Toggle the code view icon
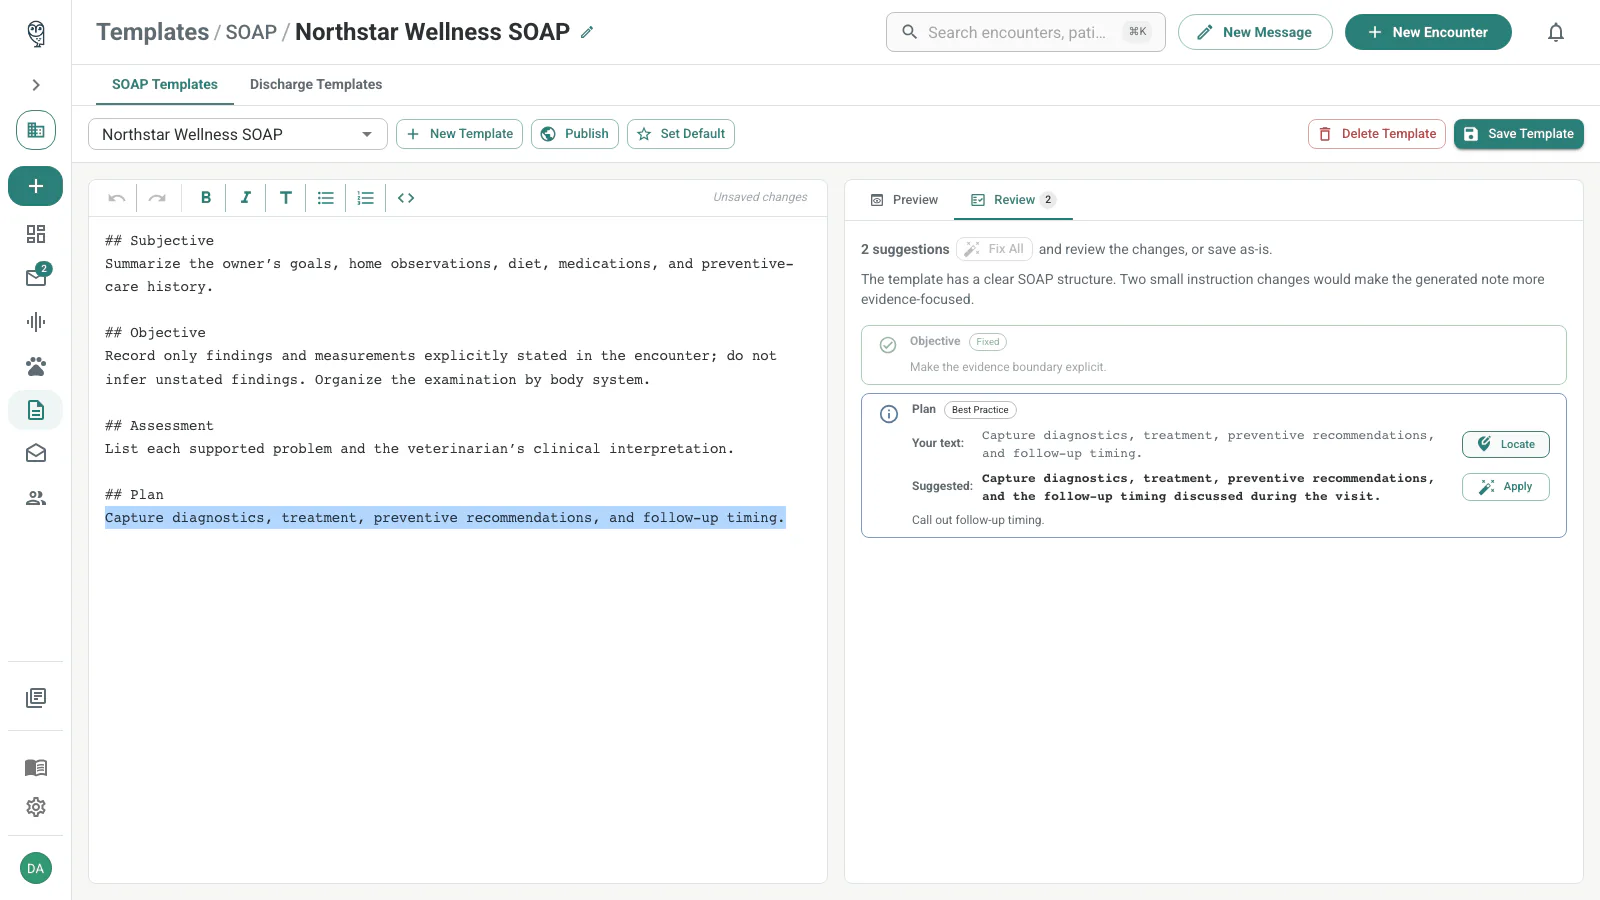Screen dimensions: 1600x900 tap(406, 198)
